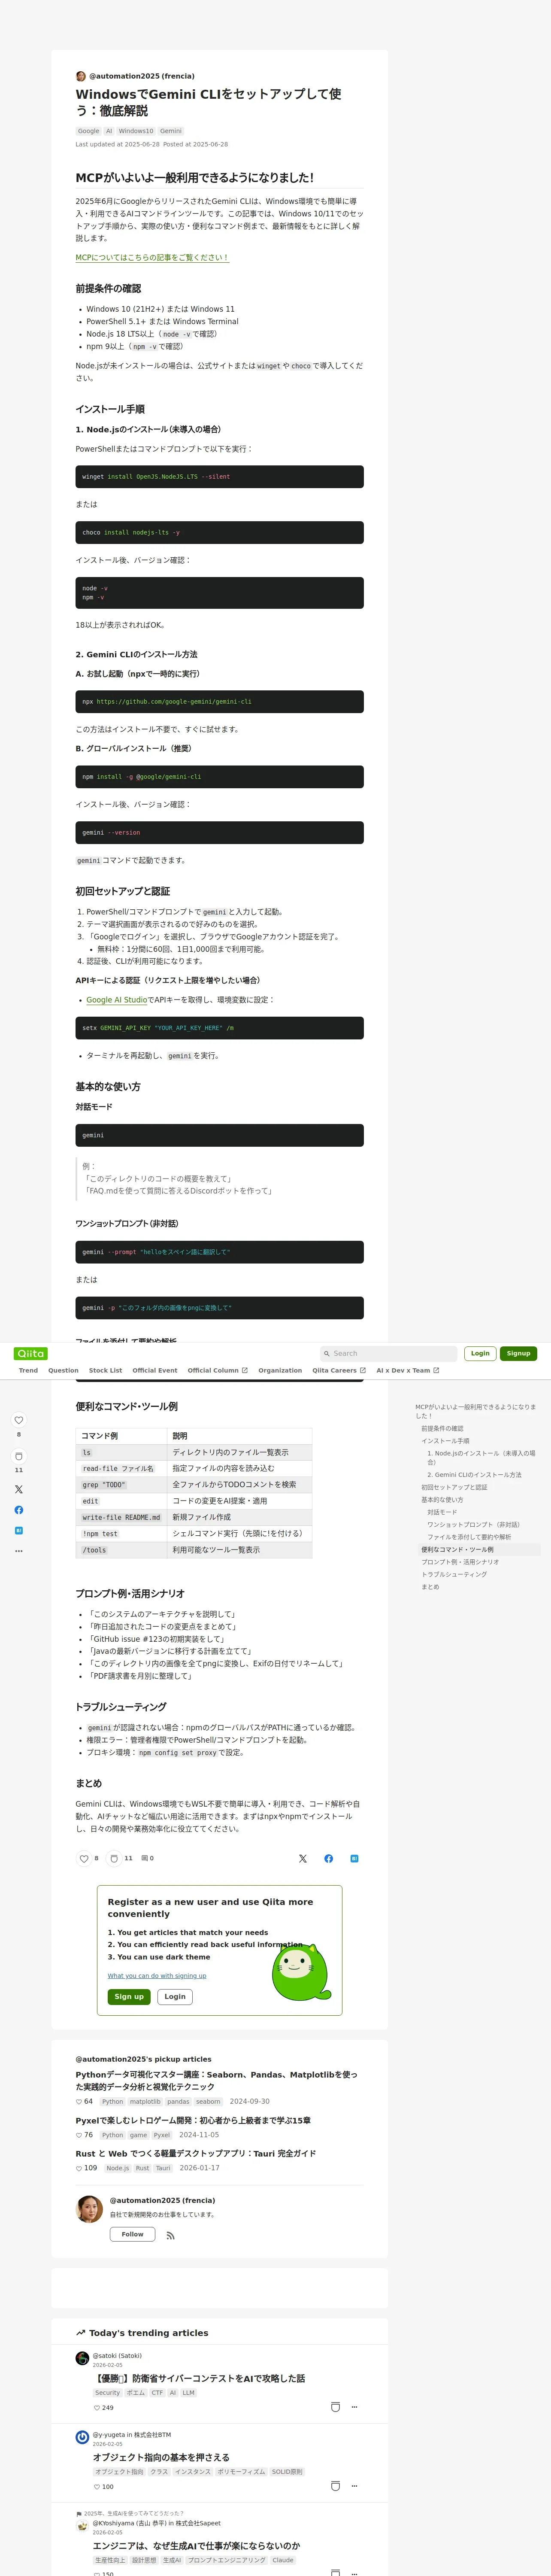Open more options for 防衛省サイバーコンテスト article

(354, 2407)
